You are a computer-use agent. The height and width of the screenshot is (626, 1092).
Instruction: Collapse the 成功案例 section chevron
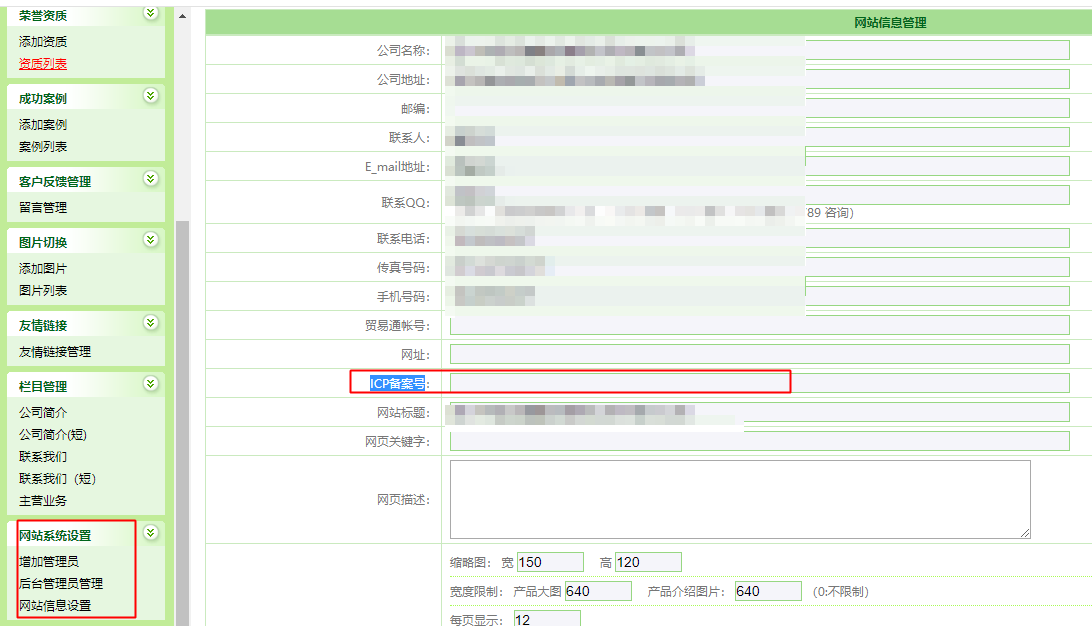(x=151, y=96)
